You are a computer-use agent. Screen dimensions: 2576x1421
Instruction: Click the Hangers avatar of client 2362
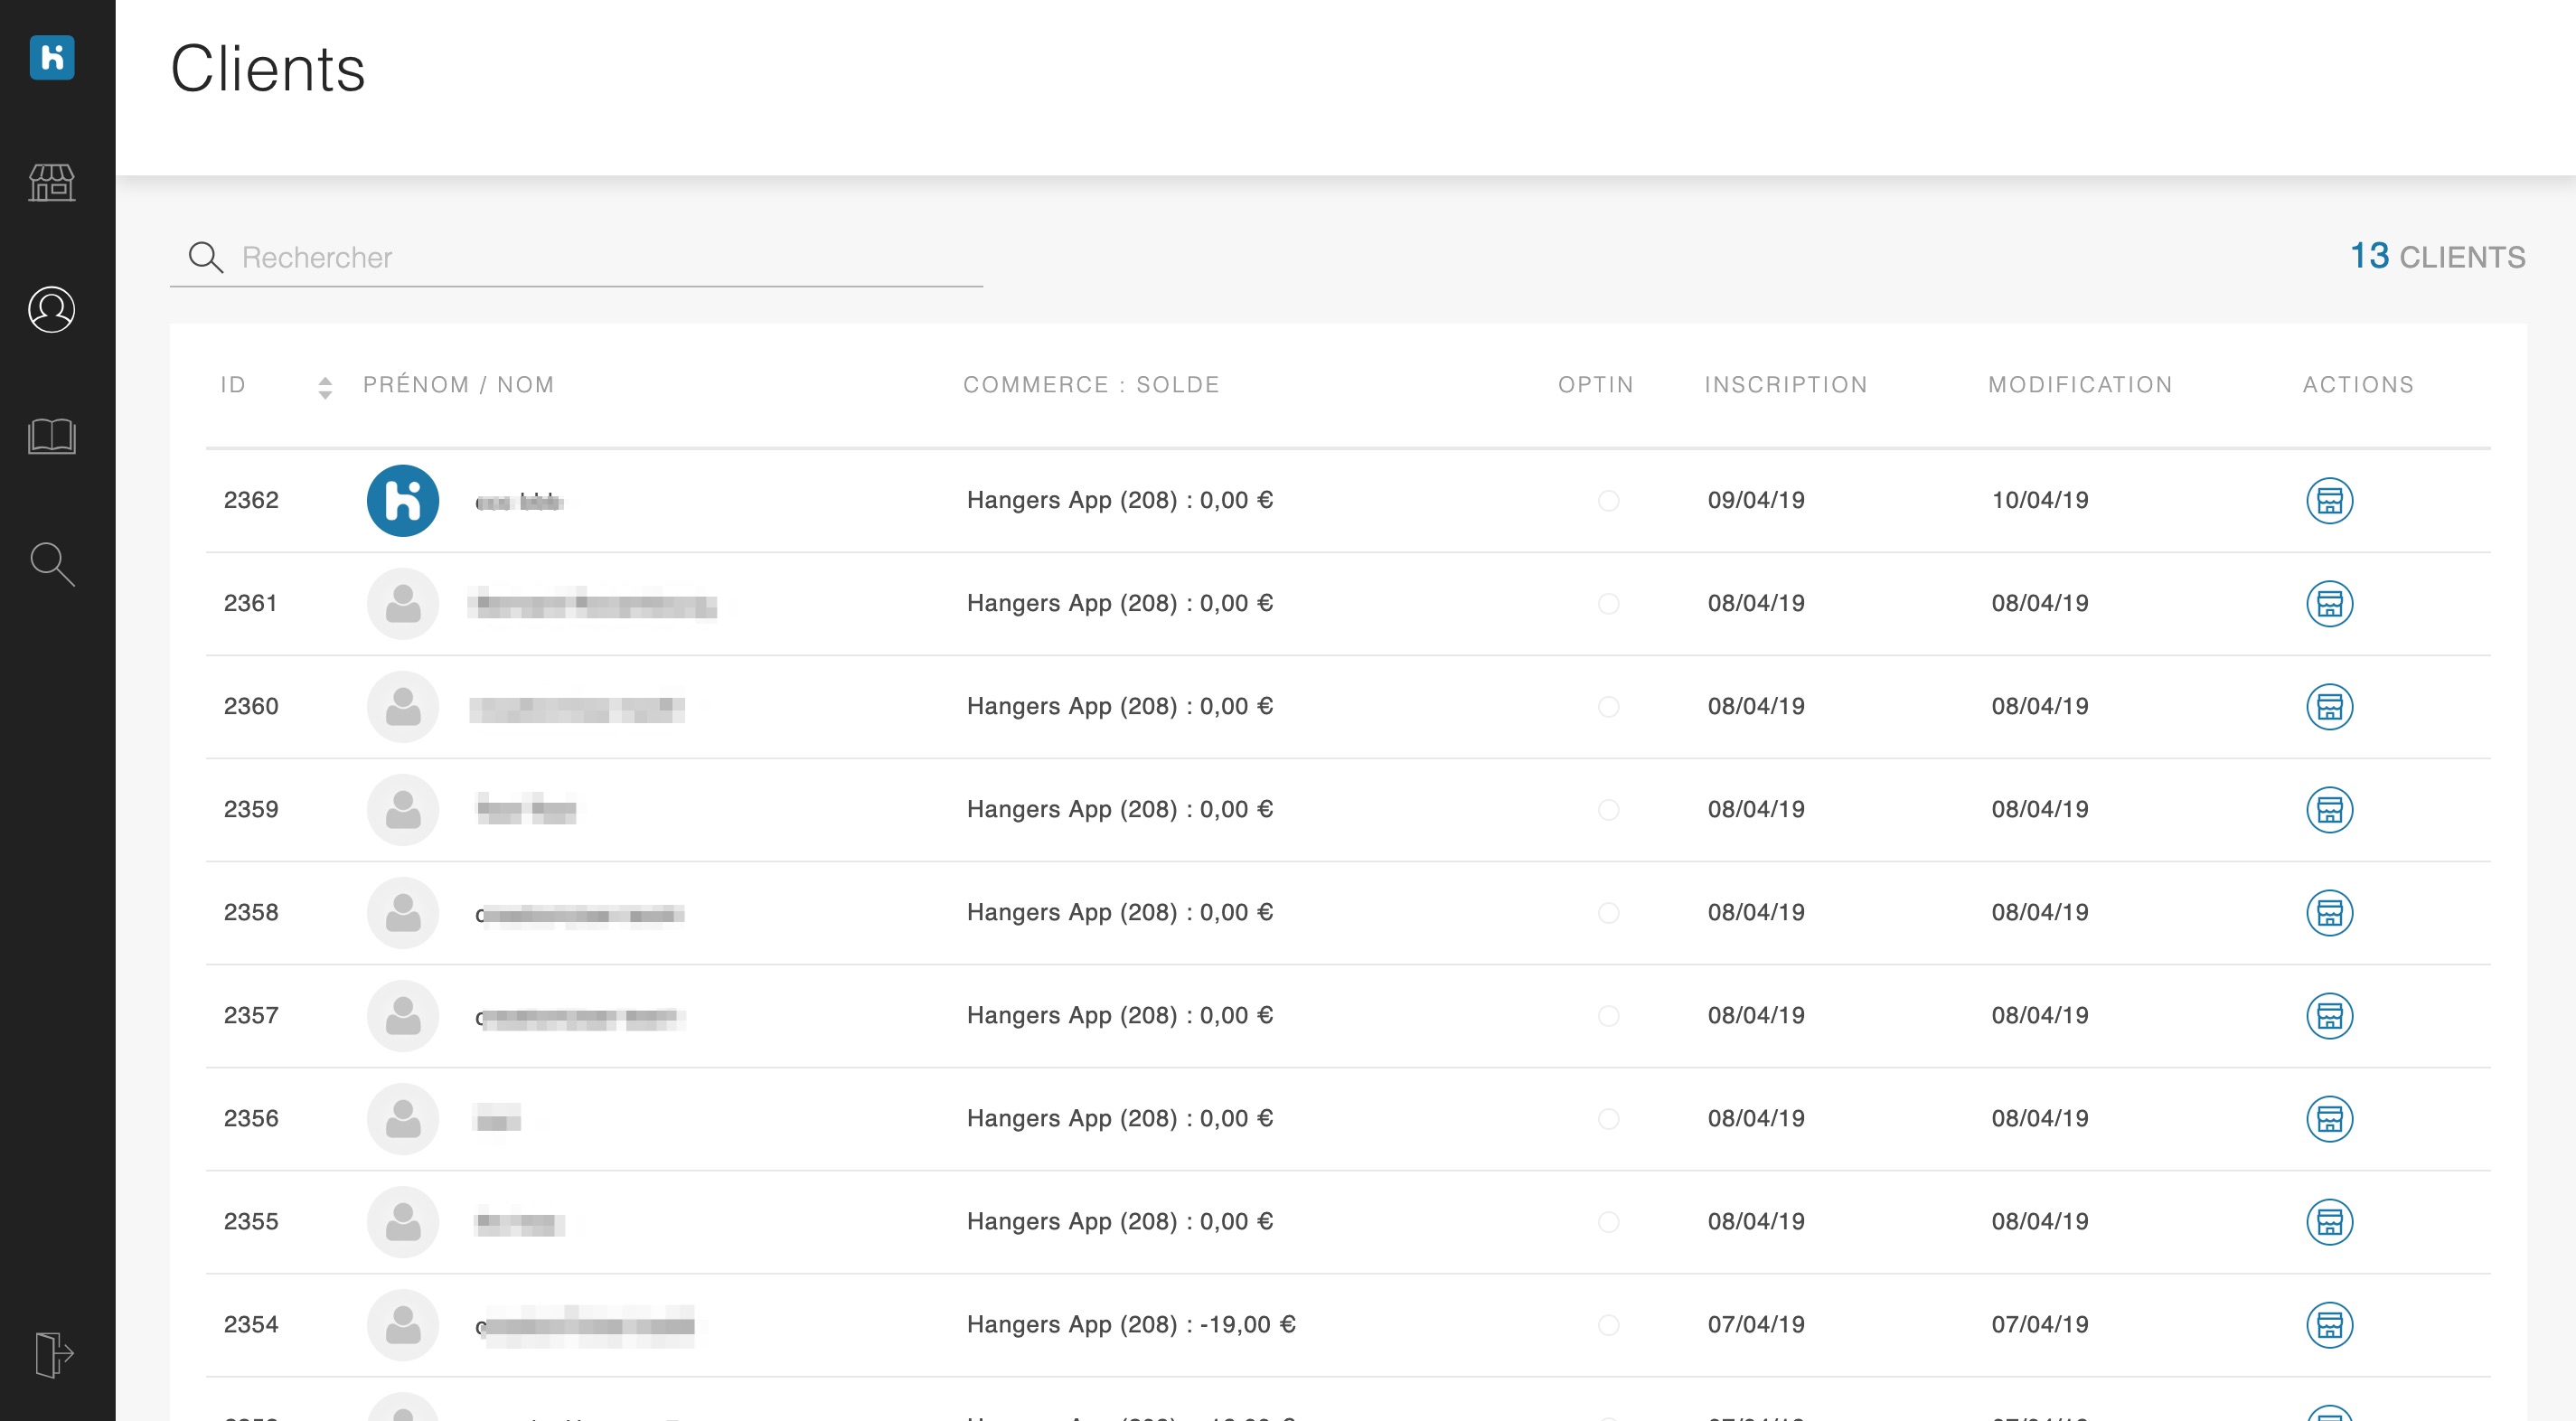click(403, 500)
